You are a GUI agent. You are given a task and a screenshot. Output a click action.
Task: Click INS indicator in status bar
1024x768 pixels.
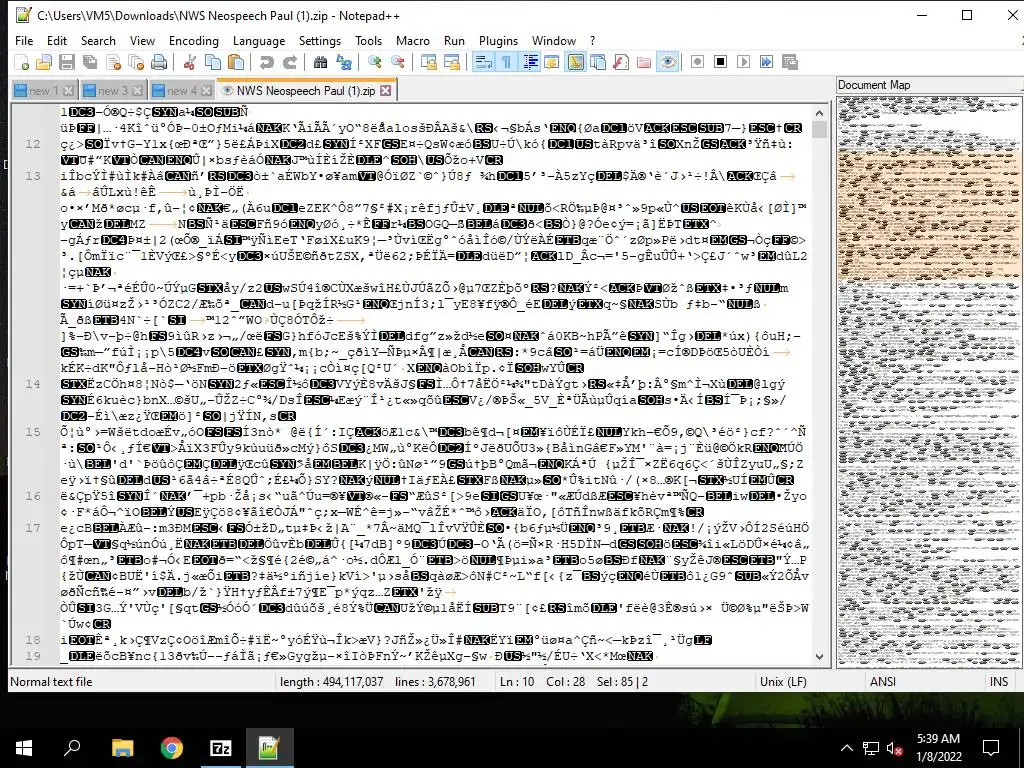(999, 682)
